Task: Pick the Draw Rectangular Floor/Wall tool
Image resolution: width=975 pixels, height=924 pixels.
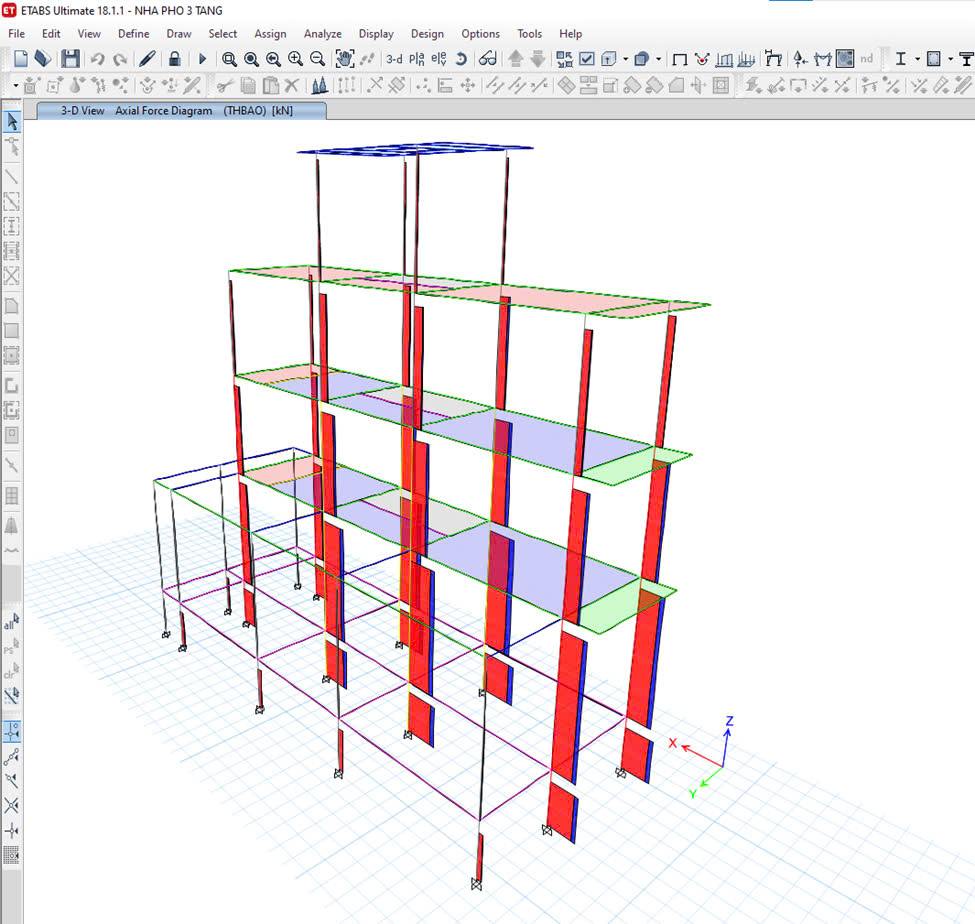Action: [12, 330]
